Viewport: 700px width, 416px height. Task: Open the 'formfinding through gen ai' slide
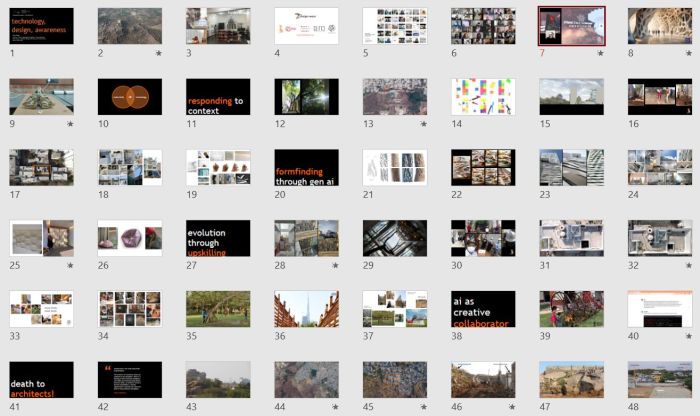click(x=306, y=168)
